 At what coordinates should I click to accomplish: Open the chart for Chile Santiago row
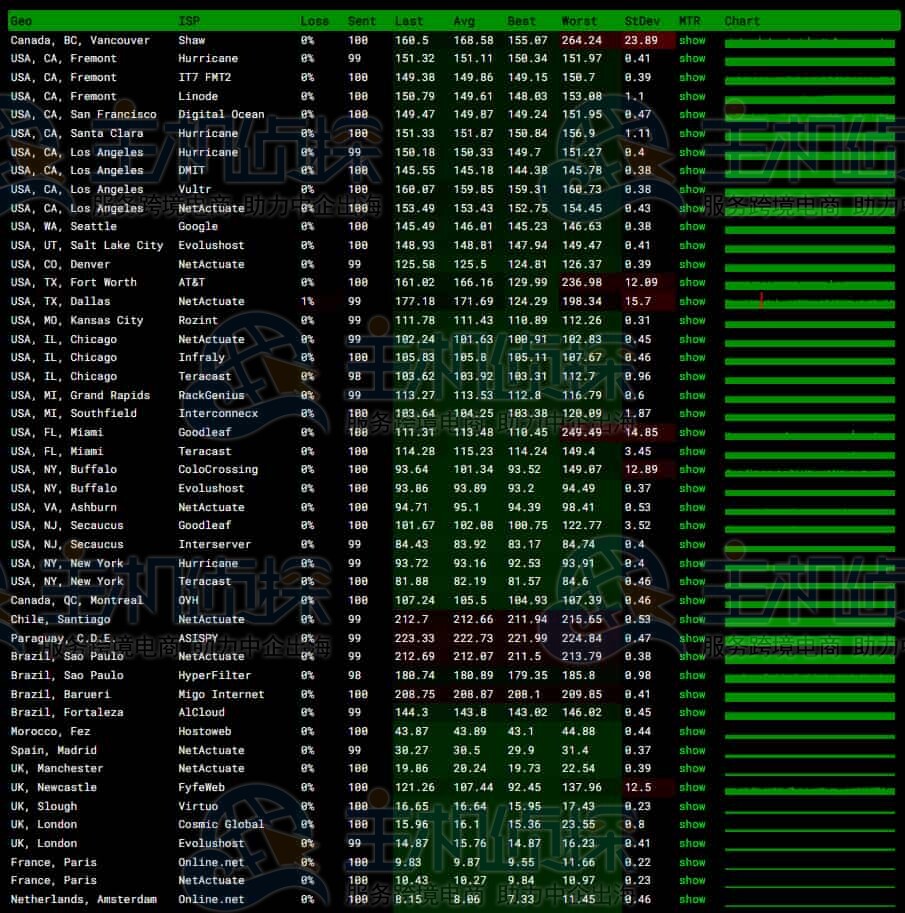coord(809,621)
